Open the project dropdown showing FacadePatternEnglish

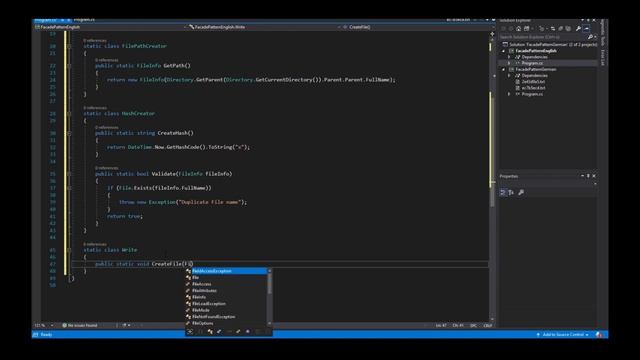coord(110,27)
